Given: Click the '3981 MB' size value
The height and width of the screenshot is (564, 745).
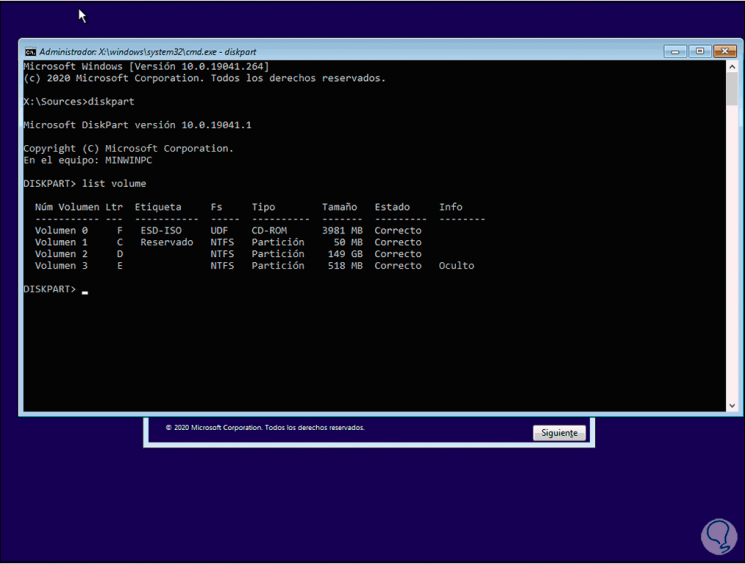Looking at the screenshot, I should pyautogui.click(x=342, y=230).
